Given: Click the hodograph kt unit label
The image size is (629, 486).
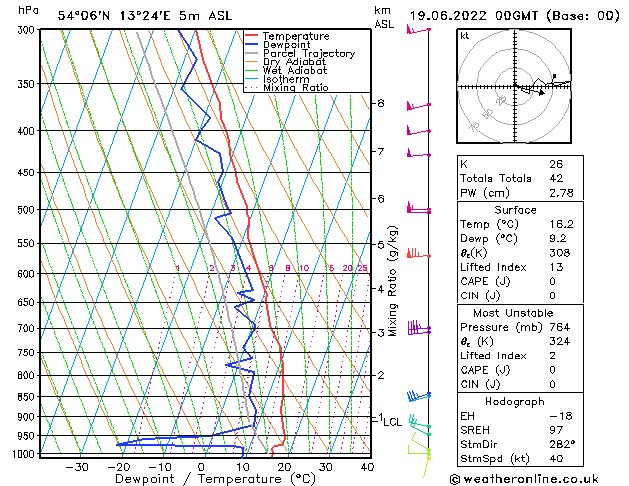Looking at the screenshot, I should pos(465,36).
